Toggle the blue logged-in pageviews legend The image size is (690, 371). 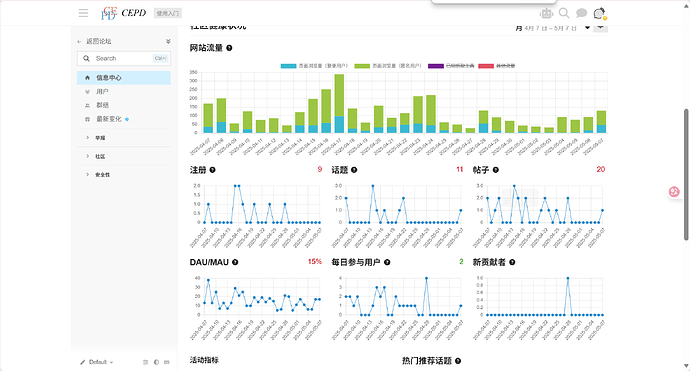pos(314,66)
